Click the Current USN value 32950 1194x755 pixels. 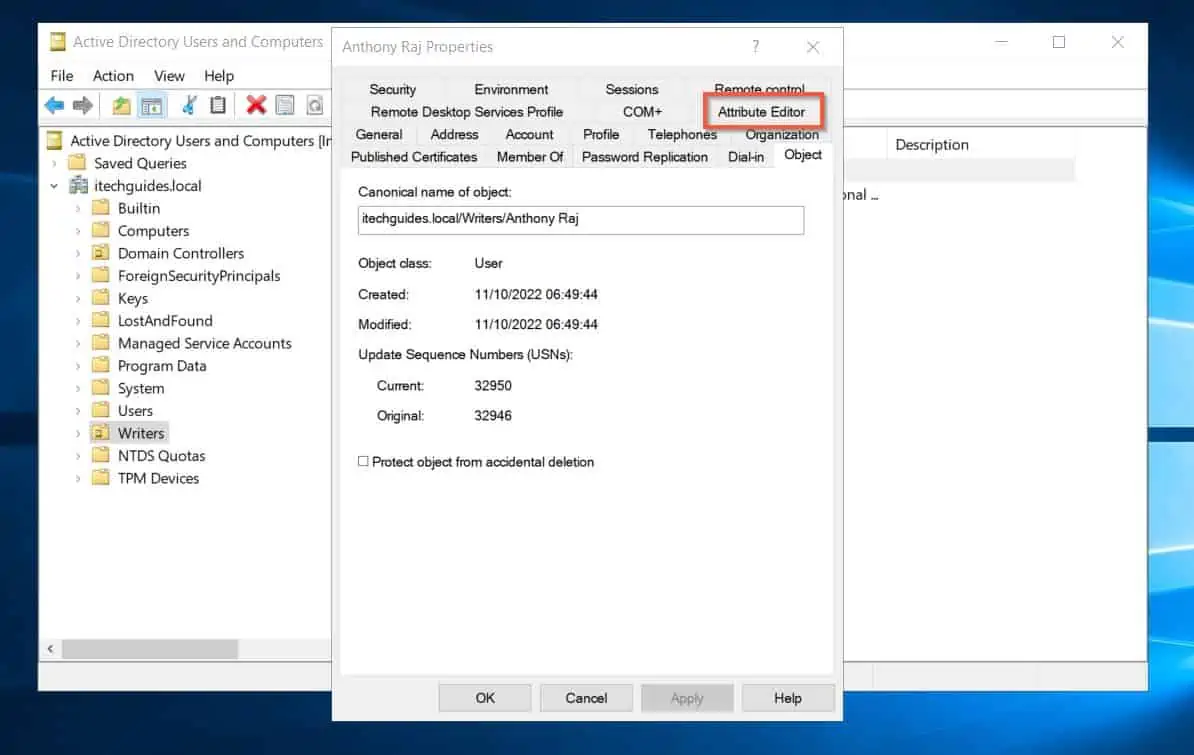493,385
